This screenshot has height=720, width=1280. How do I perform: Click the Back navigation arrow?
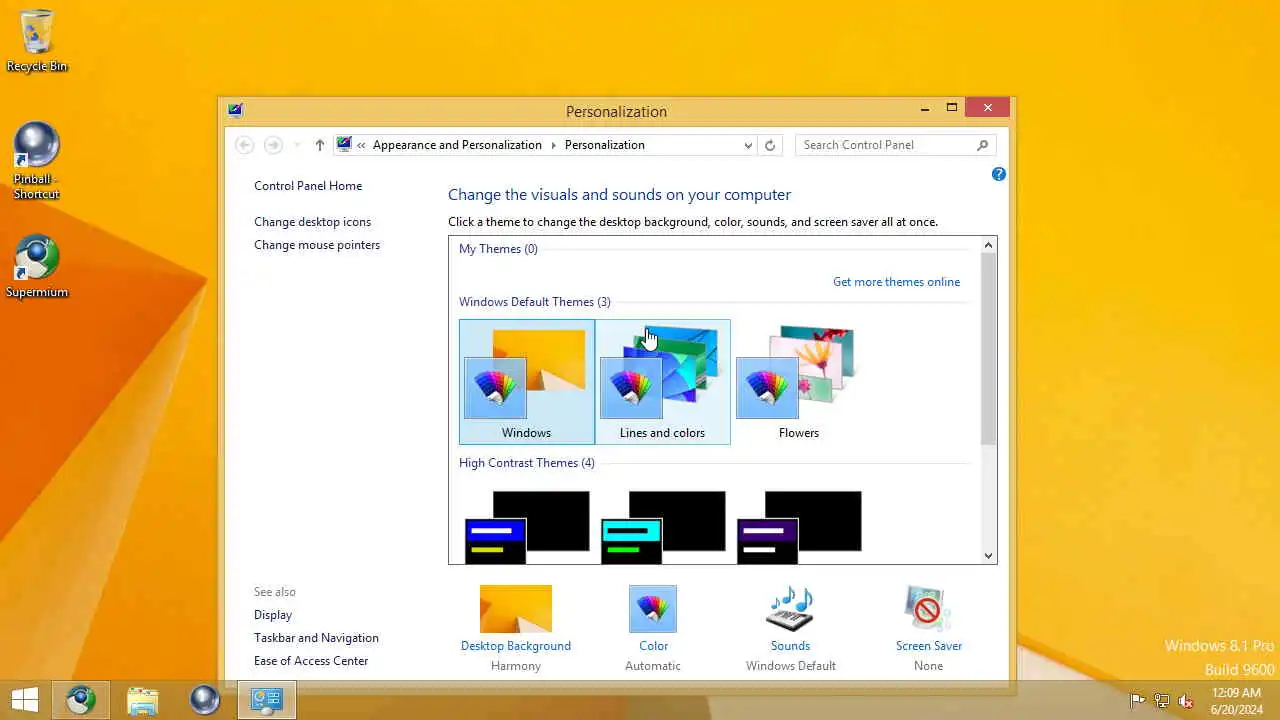pyautogui.click(x=244, y=145)
